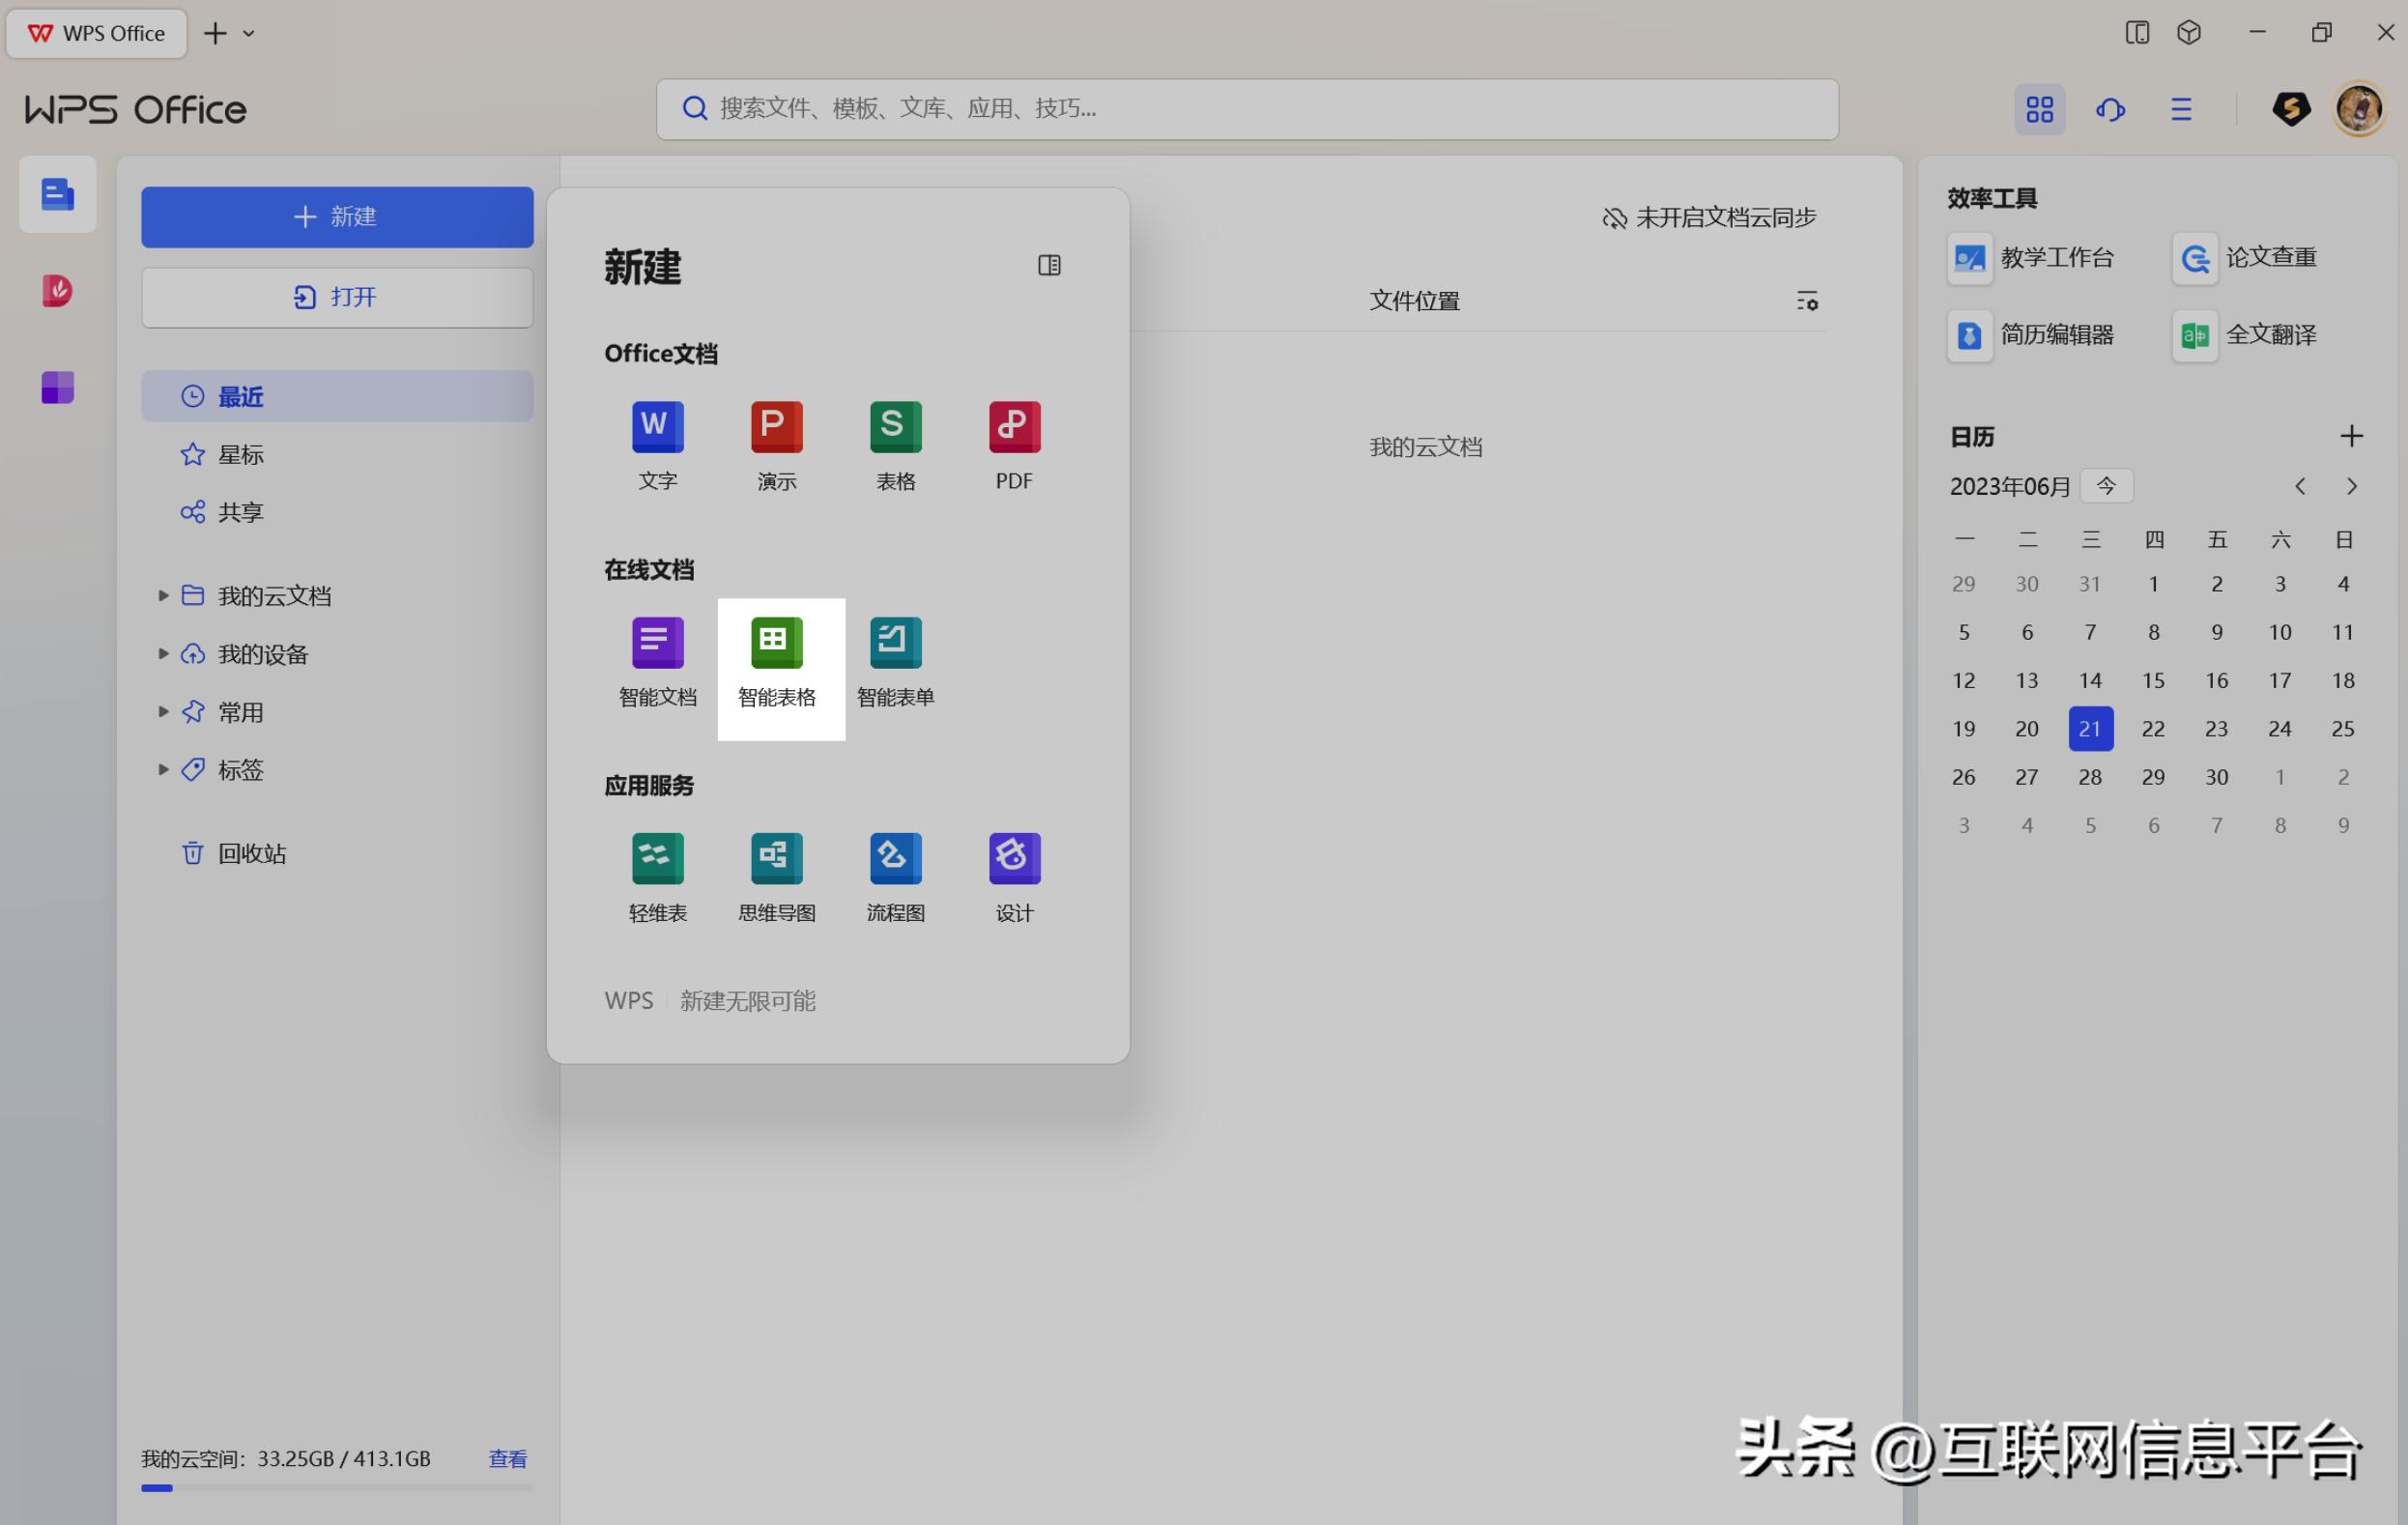Image resolution: width=2408 pixels, height=1525 pixels.
Task: Toggle the apps grid view in the header
Action: [2039, 109]
